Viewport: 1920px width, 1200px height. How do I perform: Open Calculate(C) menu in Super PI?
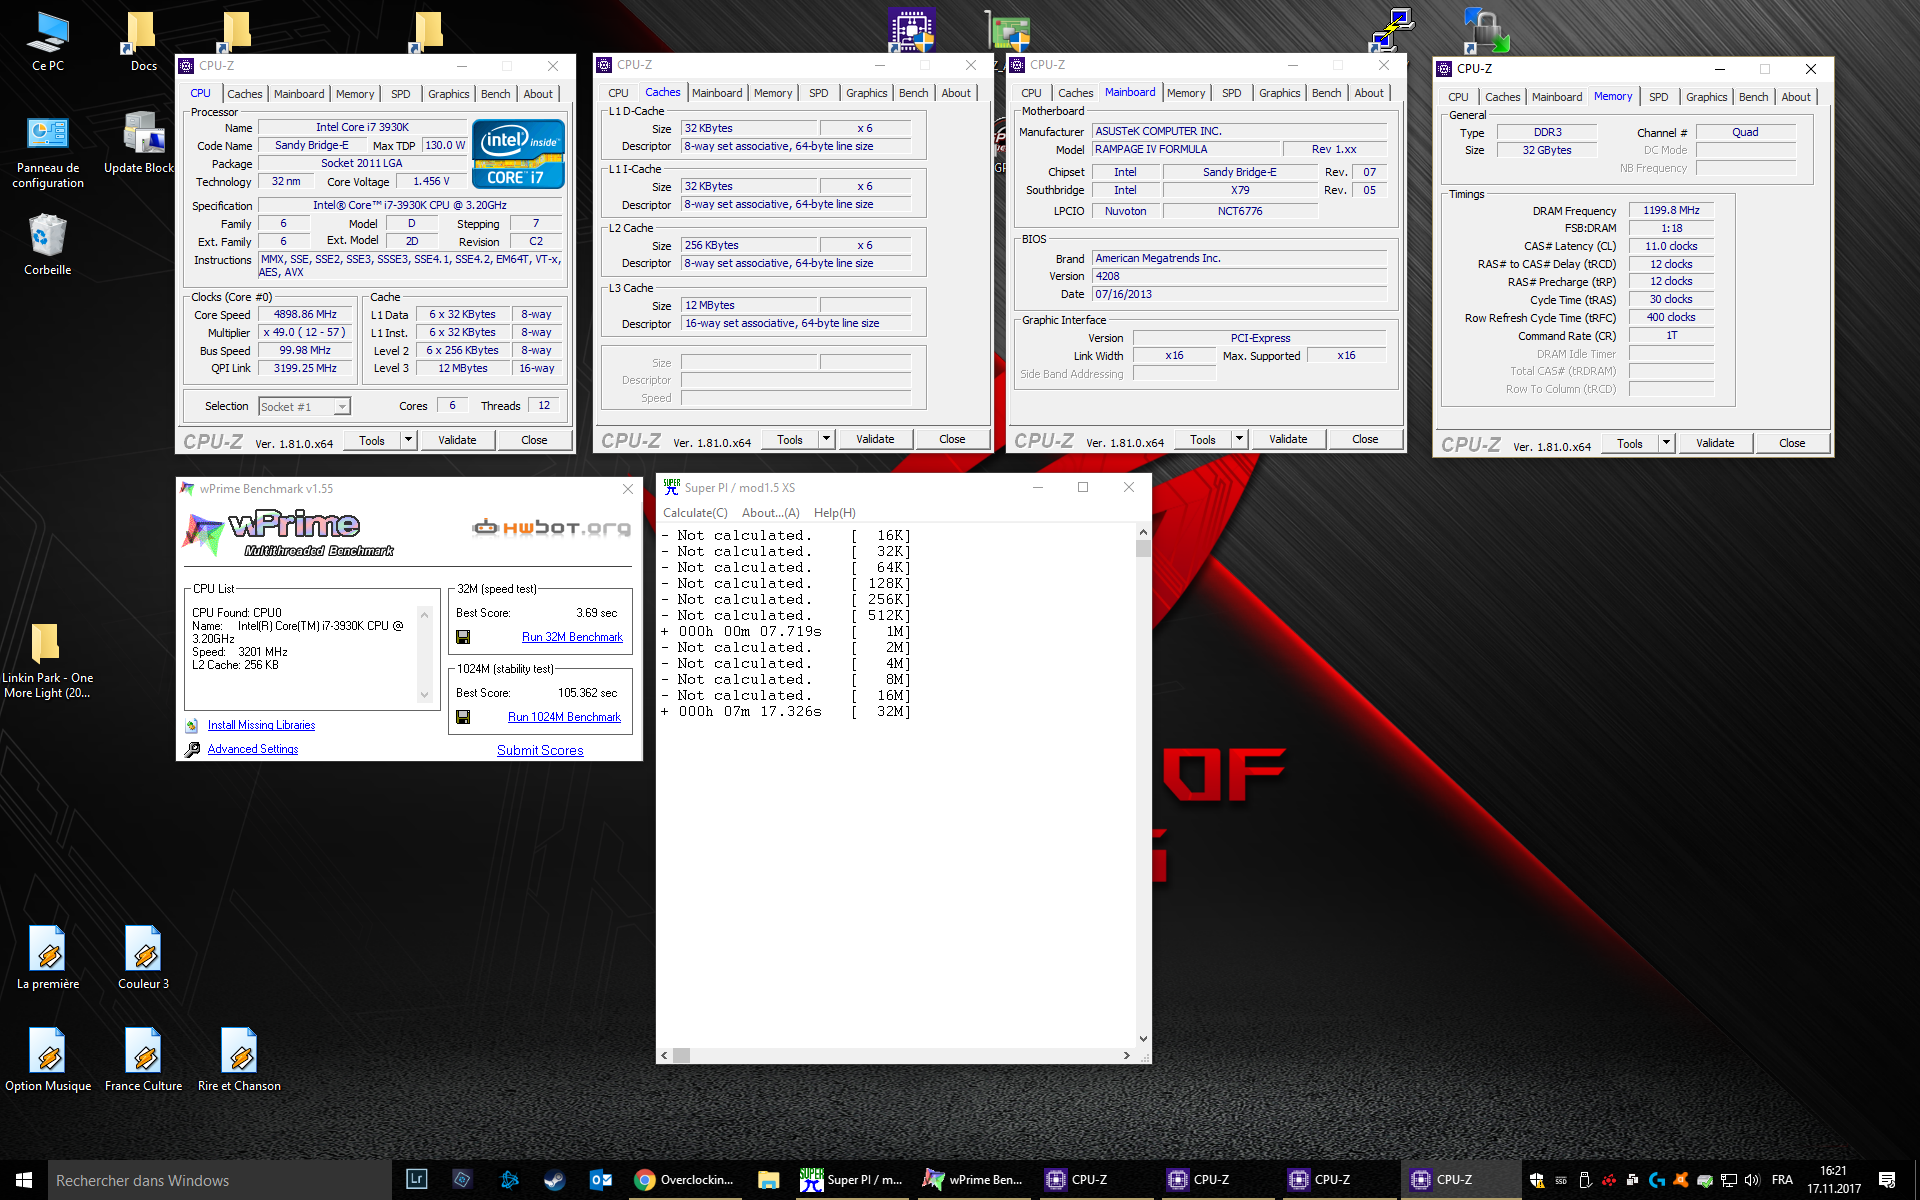(695, 513)
